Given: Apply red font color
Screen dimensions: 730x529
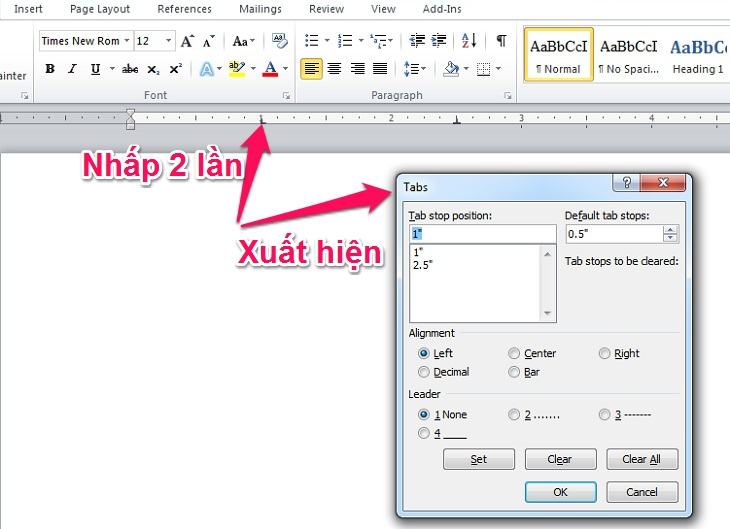Looking at the screenshot, I should click(x=270, y=69).
